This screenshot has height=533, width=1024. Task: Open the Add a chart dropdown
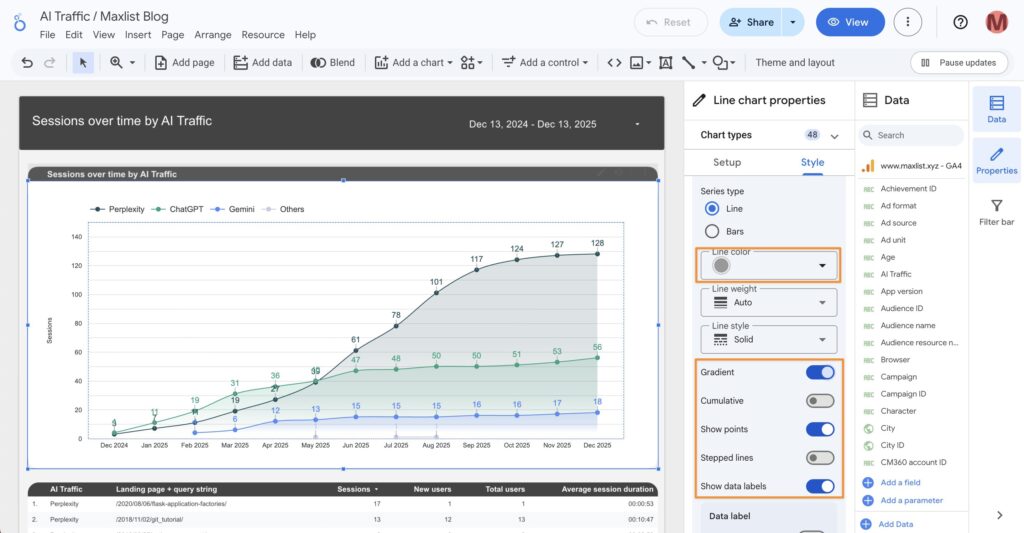coord(414,63)
